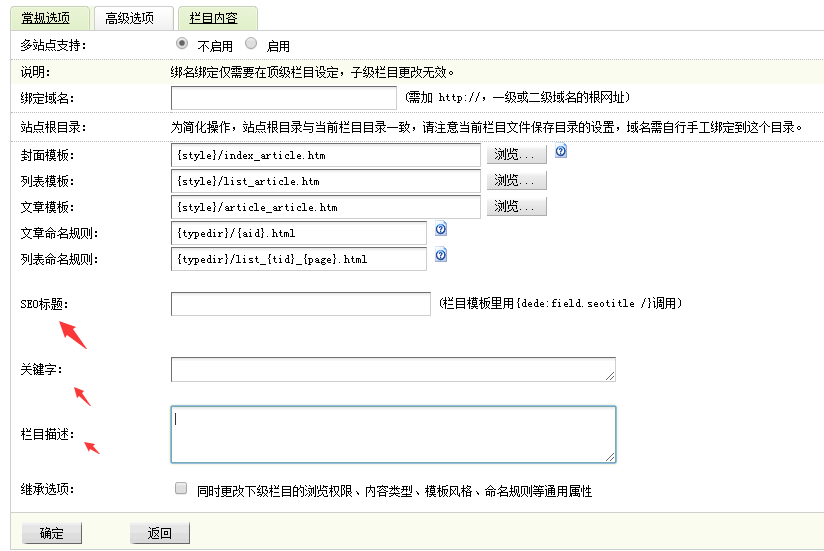Image resolution: width=824 pixels, height=551 pixels.
Task: Switch to the 常规选项 tab
Action: (x=50, y=18)
